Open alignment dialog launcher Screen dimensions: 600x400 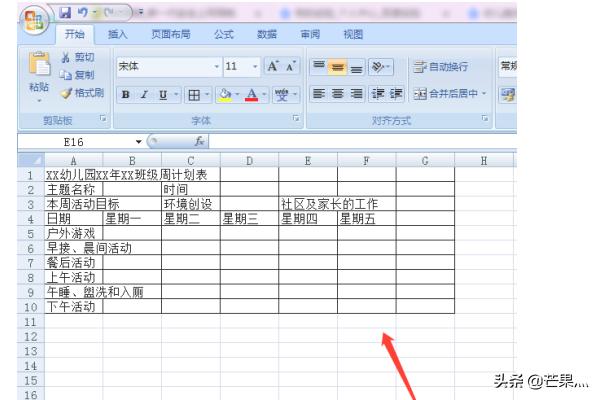point(484,119)
